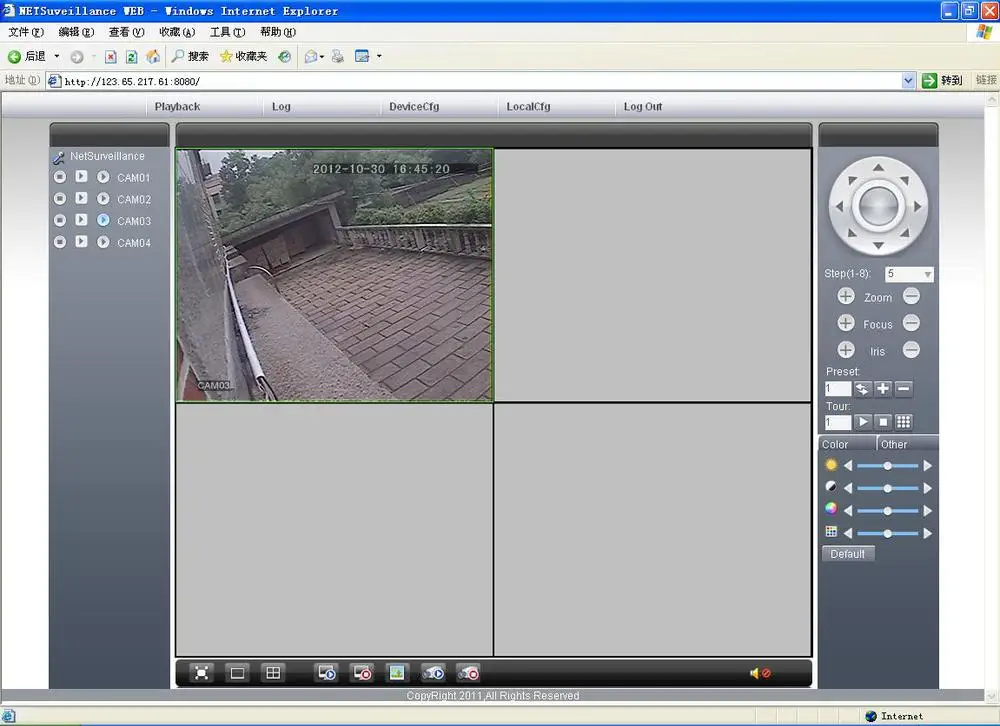Click the Focus minus button
This screenshot has height=726, width=1000.
pos(911,323)
